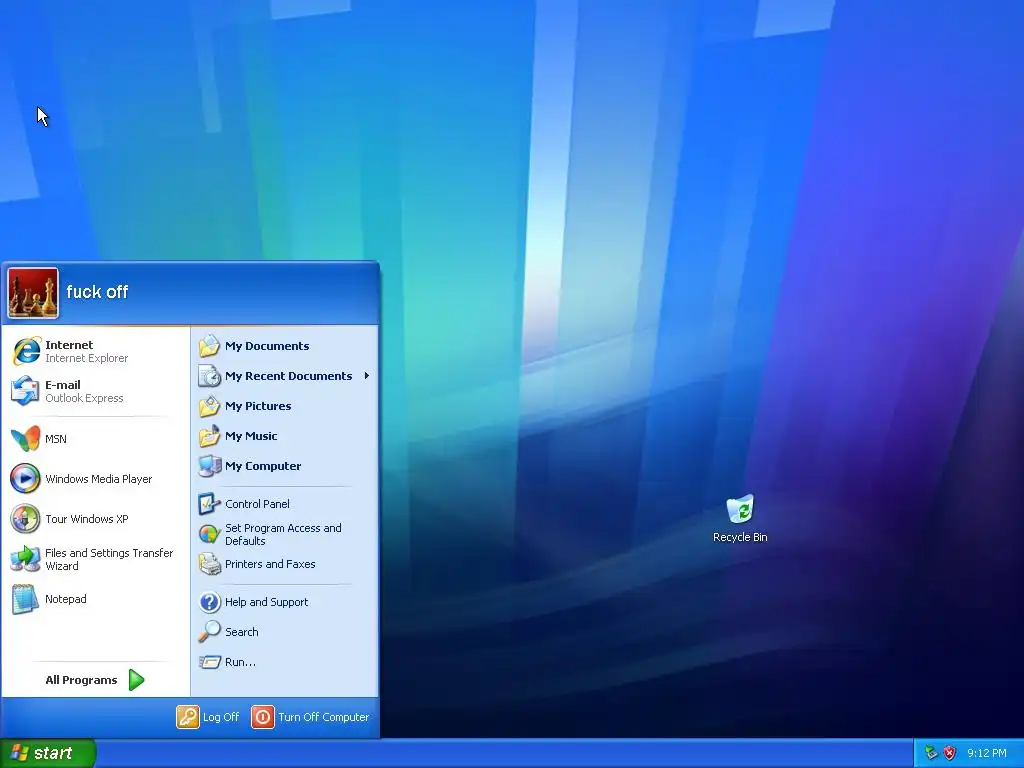This screenshot has height=768, width=1024.
Task: Open Internet Explorer icon in Start menu
Action: [26, 351]
